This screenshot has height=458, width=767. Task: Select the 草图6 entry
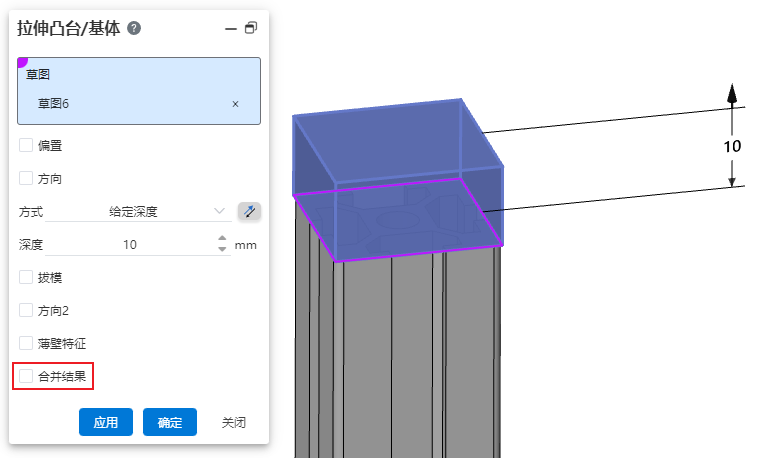point(54,104)
